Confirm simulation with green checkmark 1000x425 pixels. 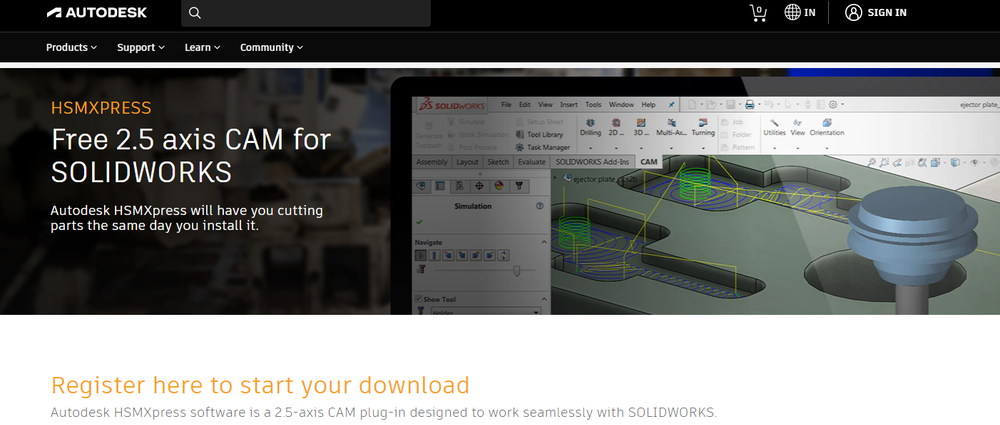click(419, 221)
